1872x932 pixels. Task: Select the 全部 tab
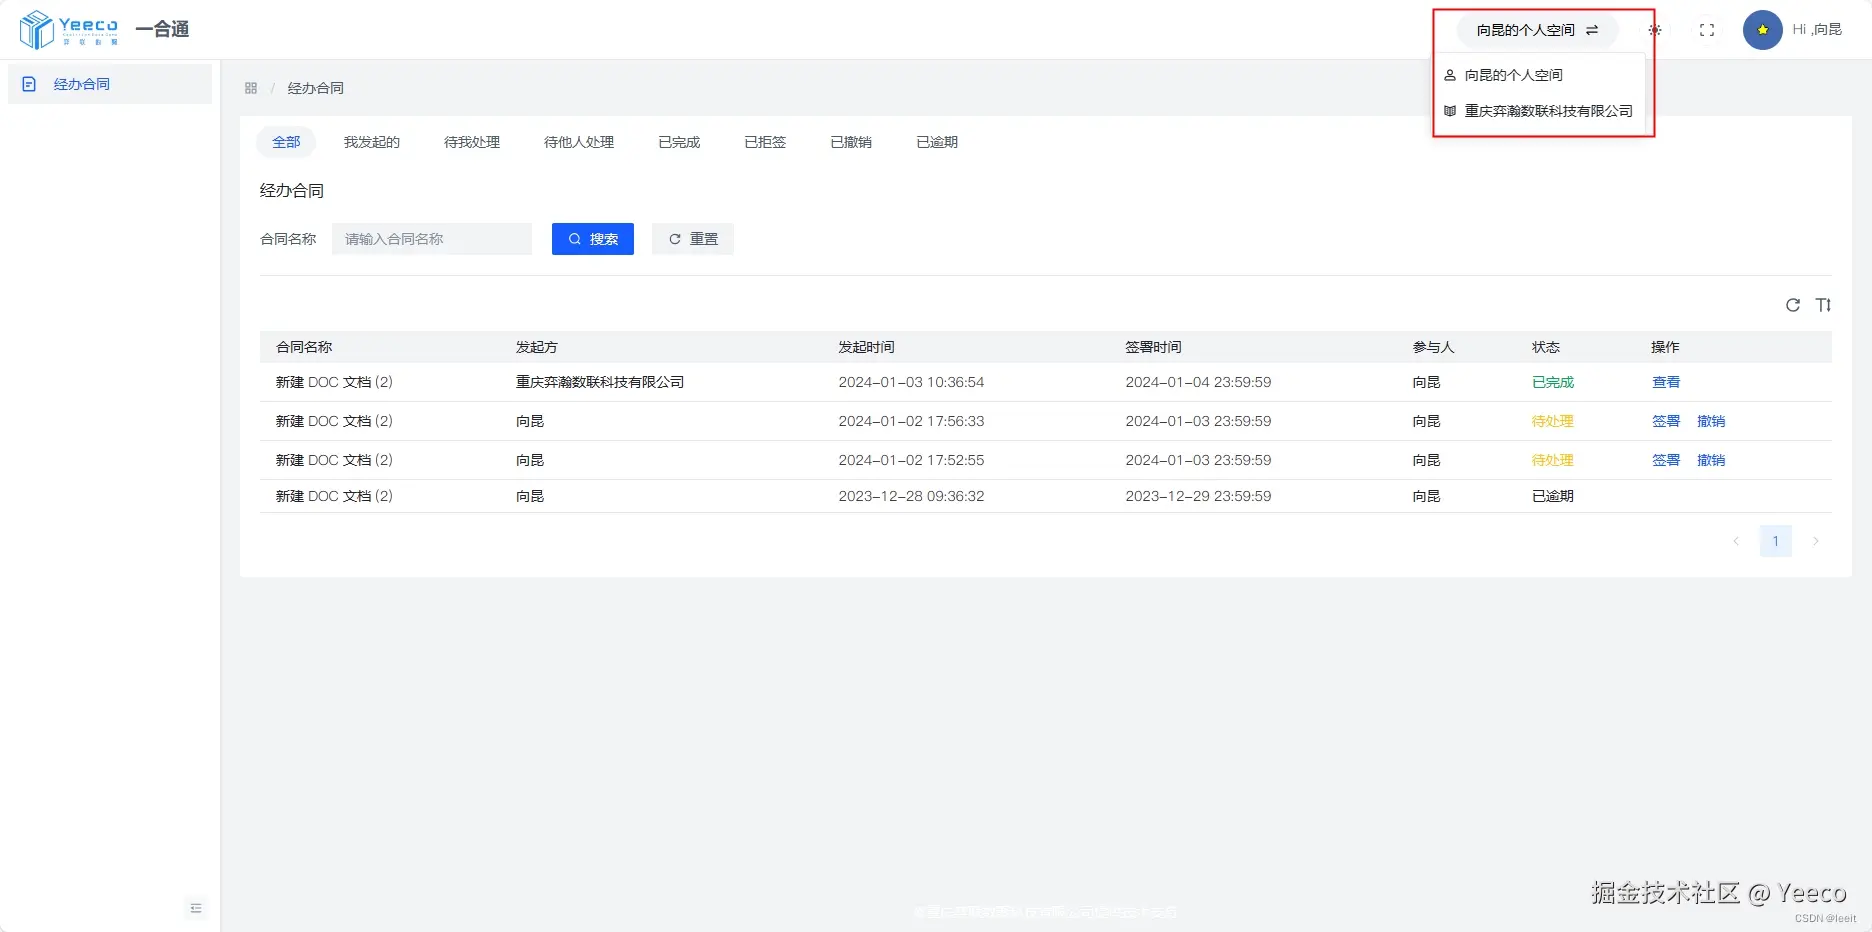pyautogui.click(x=286, y=142)
